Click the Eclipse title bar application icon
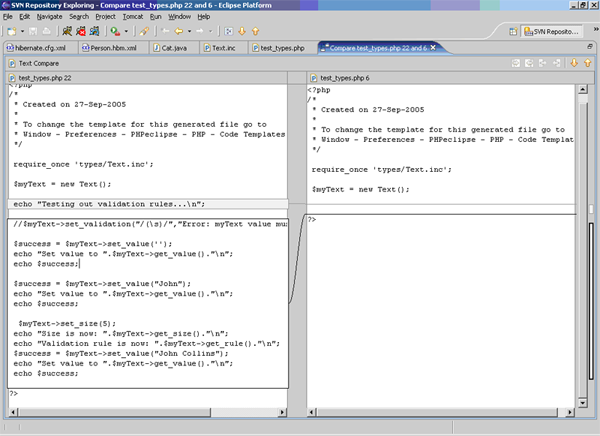Image resolution: width=600 pixels, height=436 pixels. (x=5, y=5)
